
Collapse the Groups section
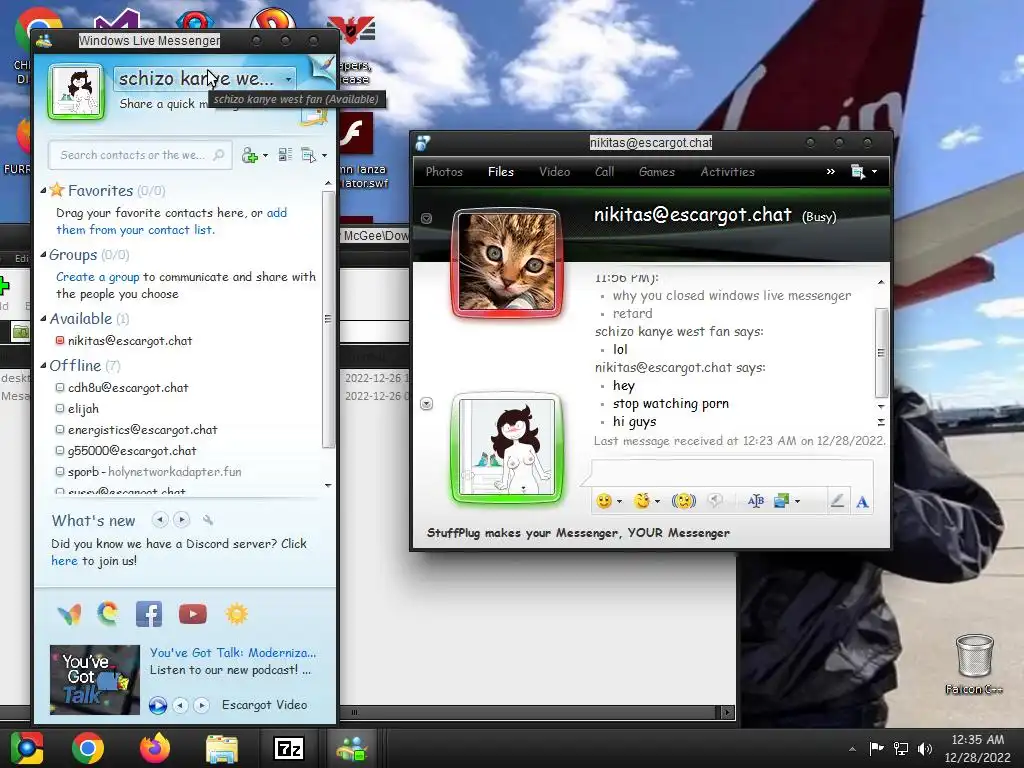43,255
